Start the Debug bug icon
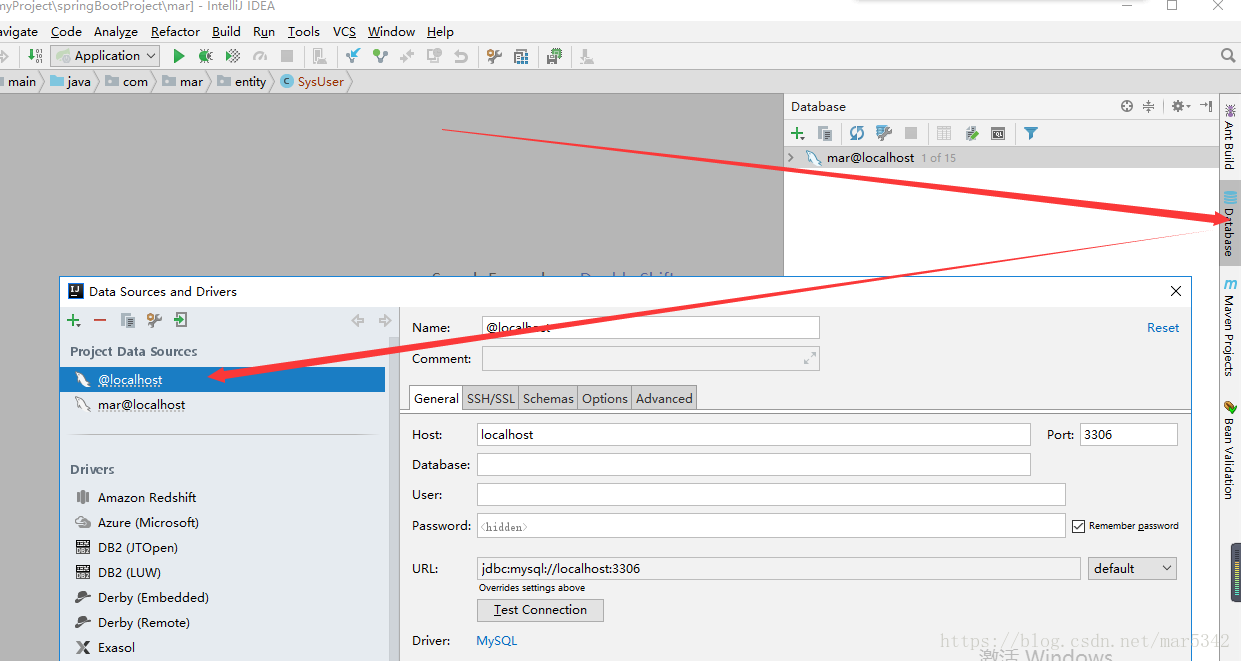The width and height of the screenshot is (1241, 661). pyautogui.click(x=205, y=56)
